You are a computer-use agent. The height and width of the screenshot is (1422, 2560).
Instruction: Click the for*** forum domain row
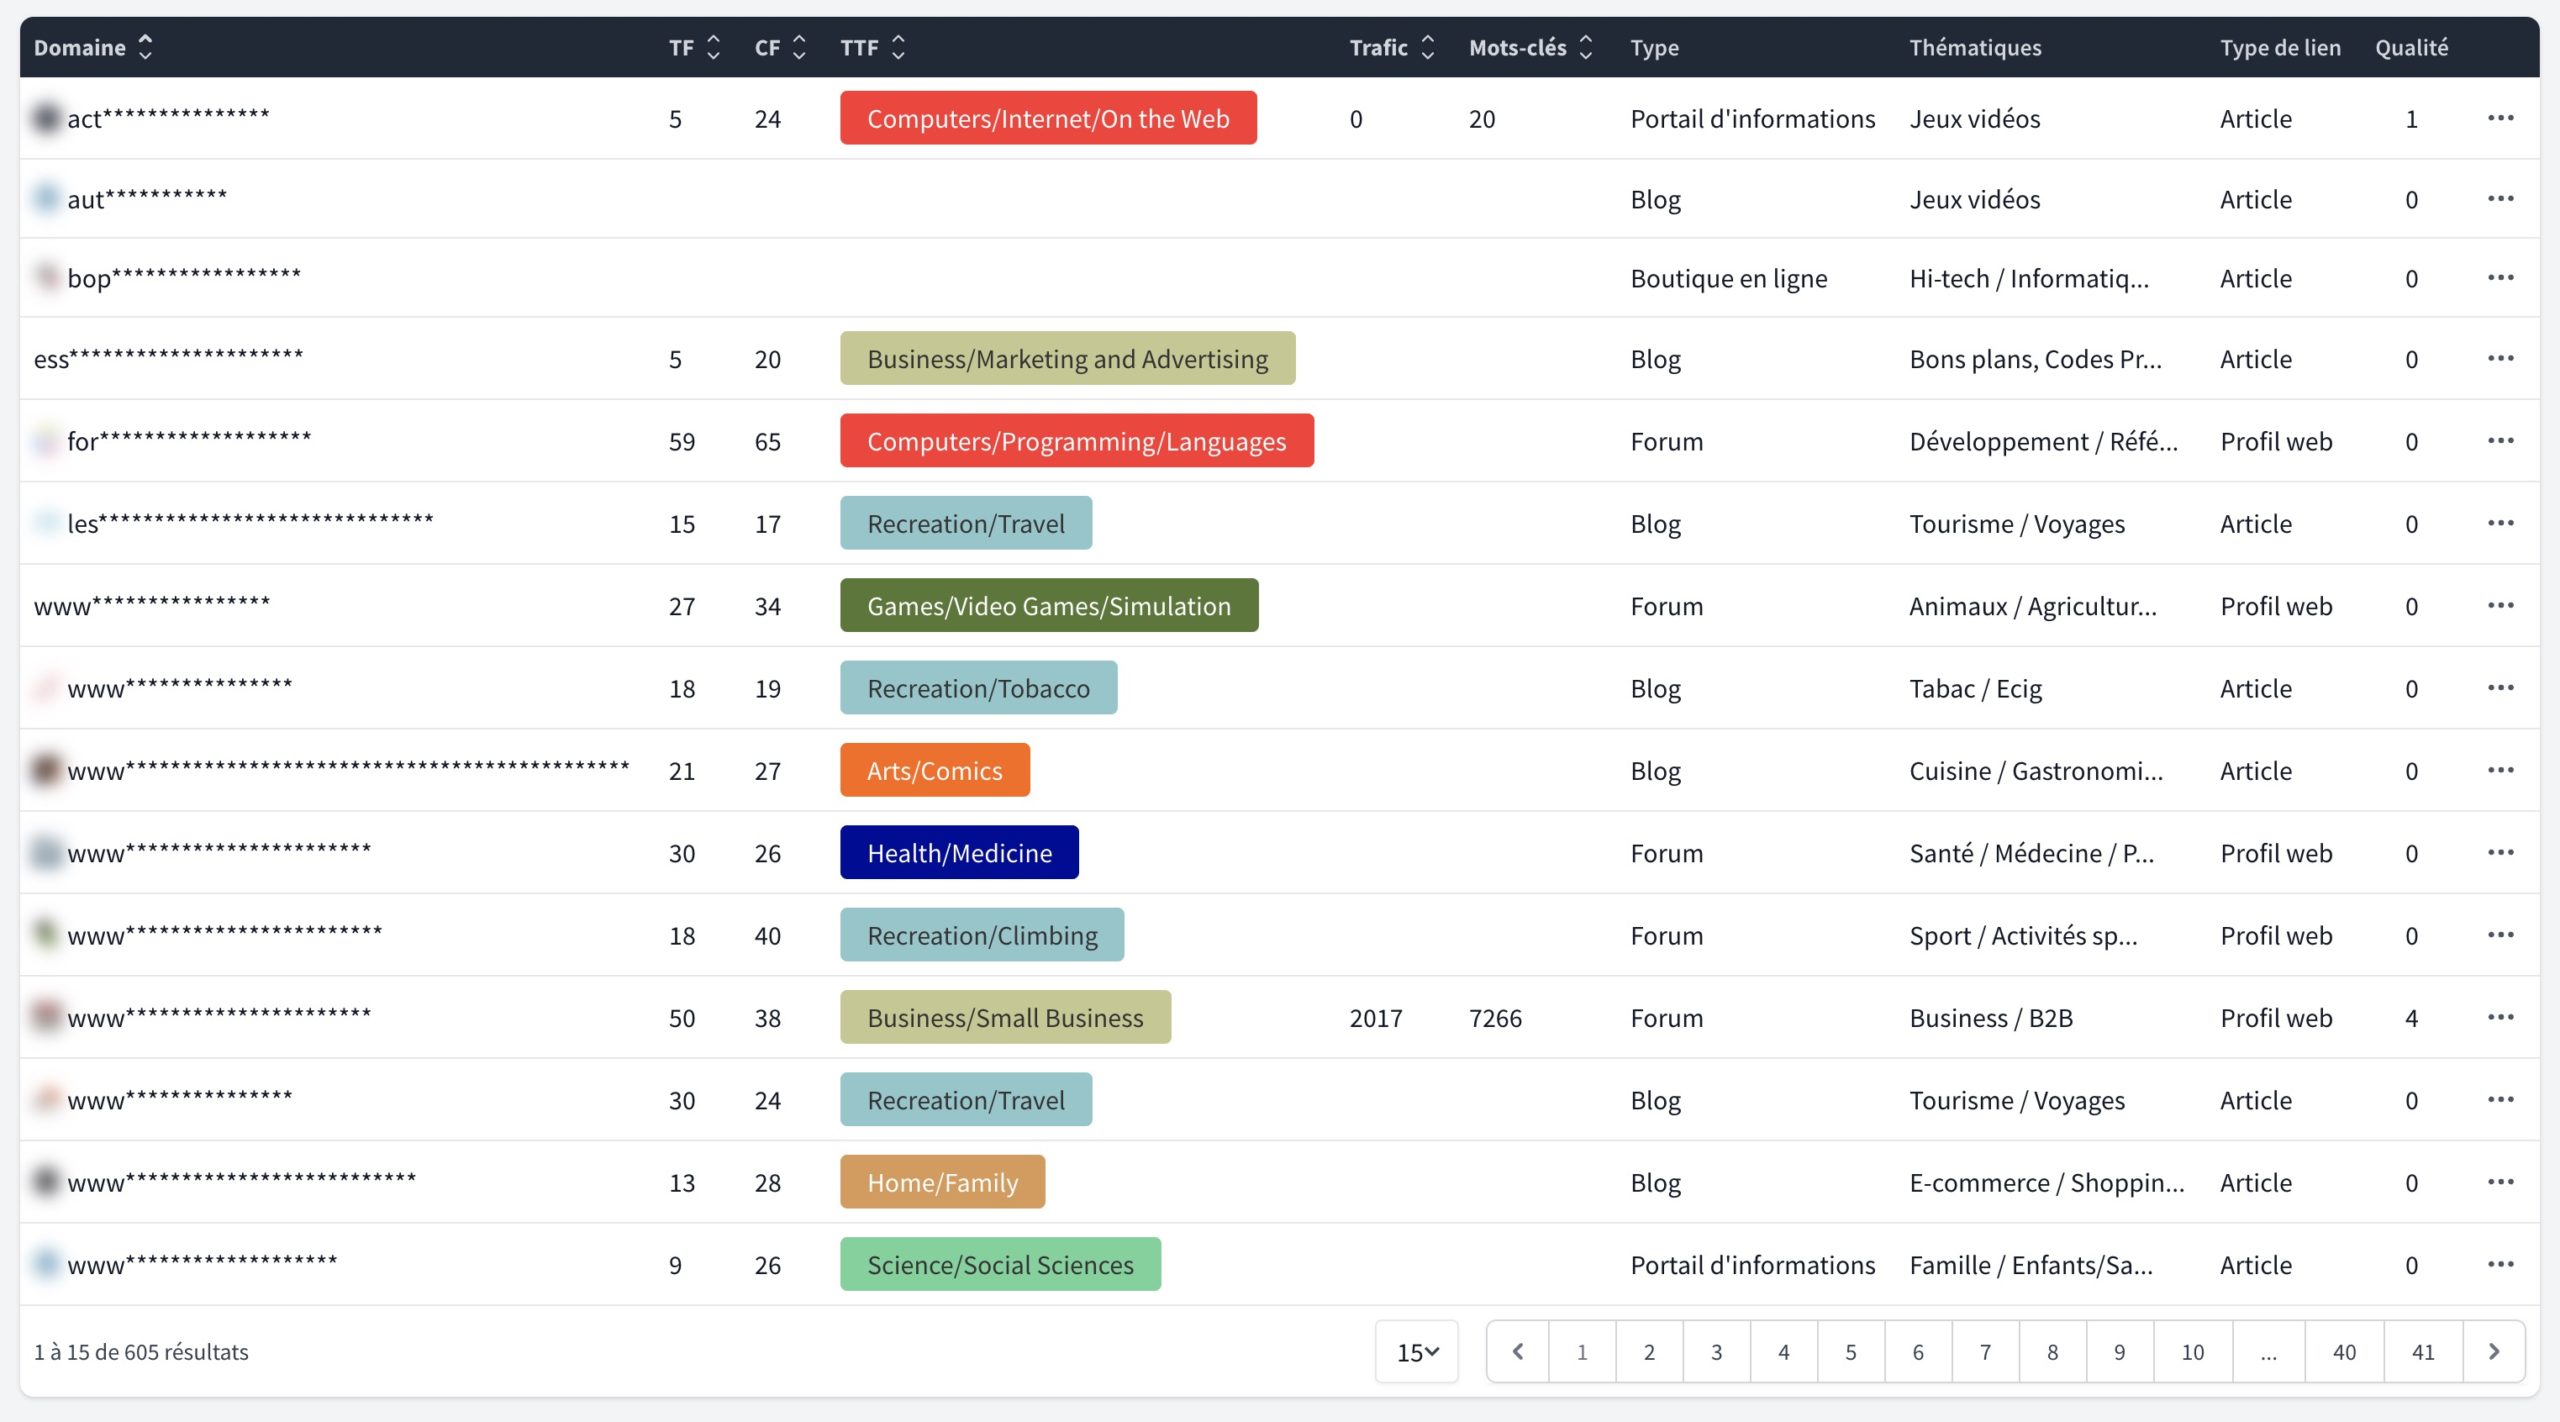point(189,441)
